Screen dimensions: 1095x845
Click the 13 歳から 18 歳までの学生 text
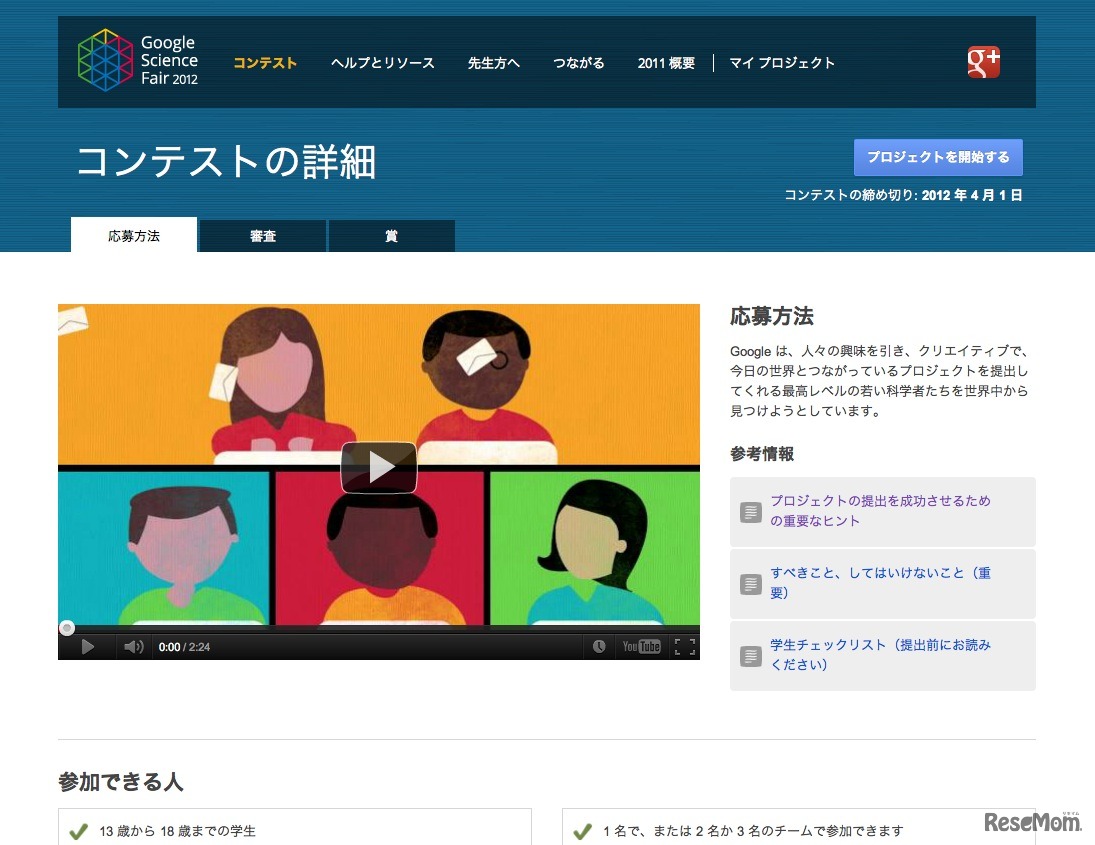(x=177, y=831)
